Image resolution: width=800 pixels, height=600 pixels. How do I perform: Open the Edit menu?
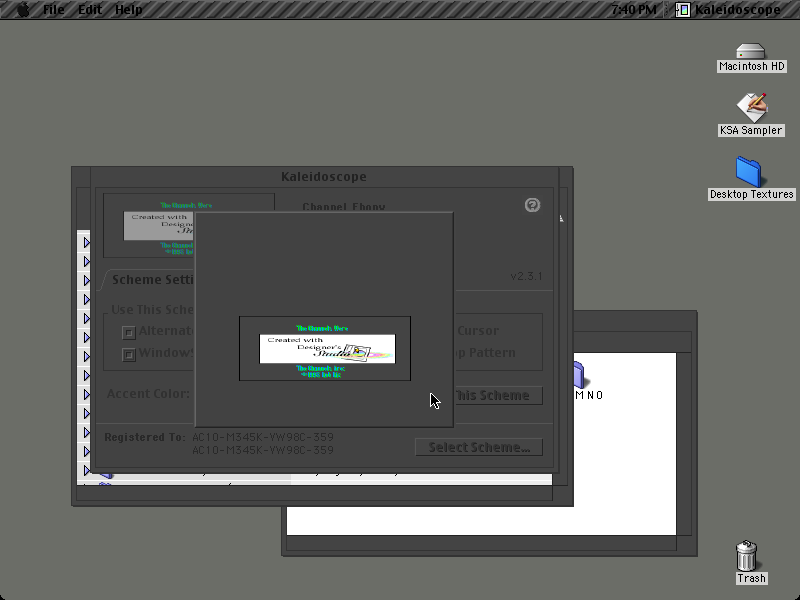[90, 9]
